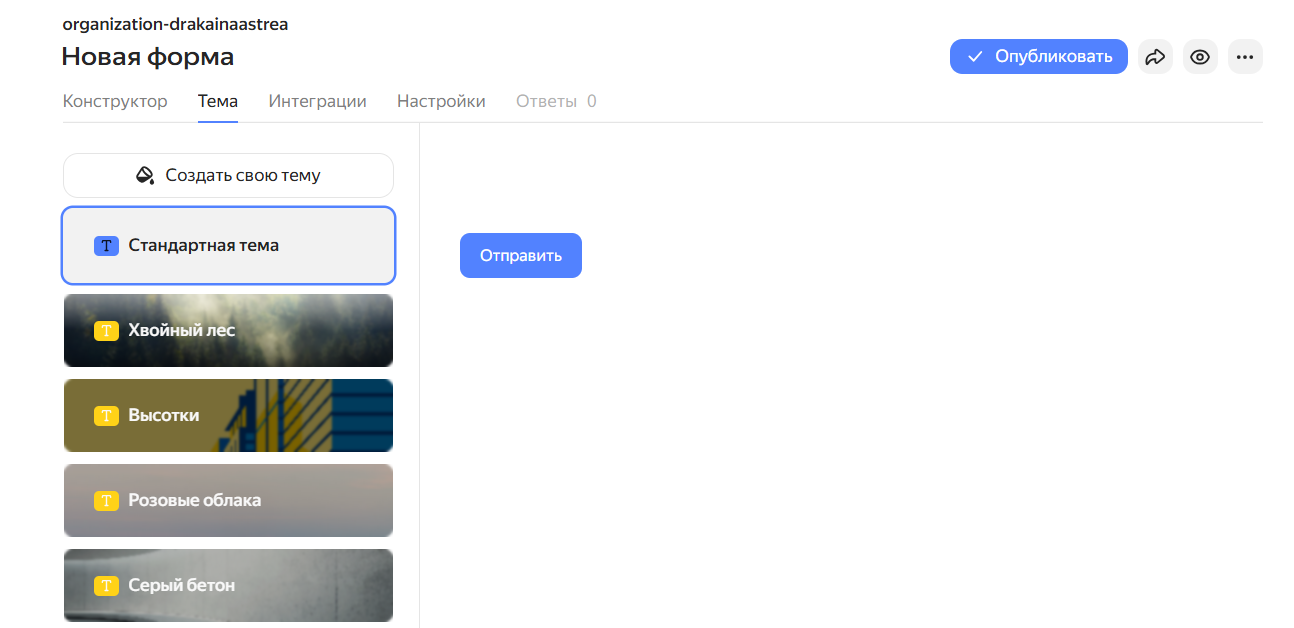
Task: Choose the Розовые облака theme
Action: click(228, 501)
